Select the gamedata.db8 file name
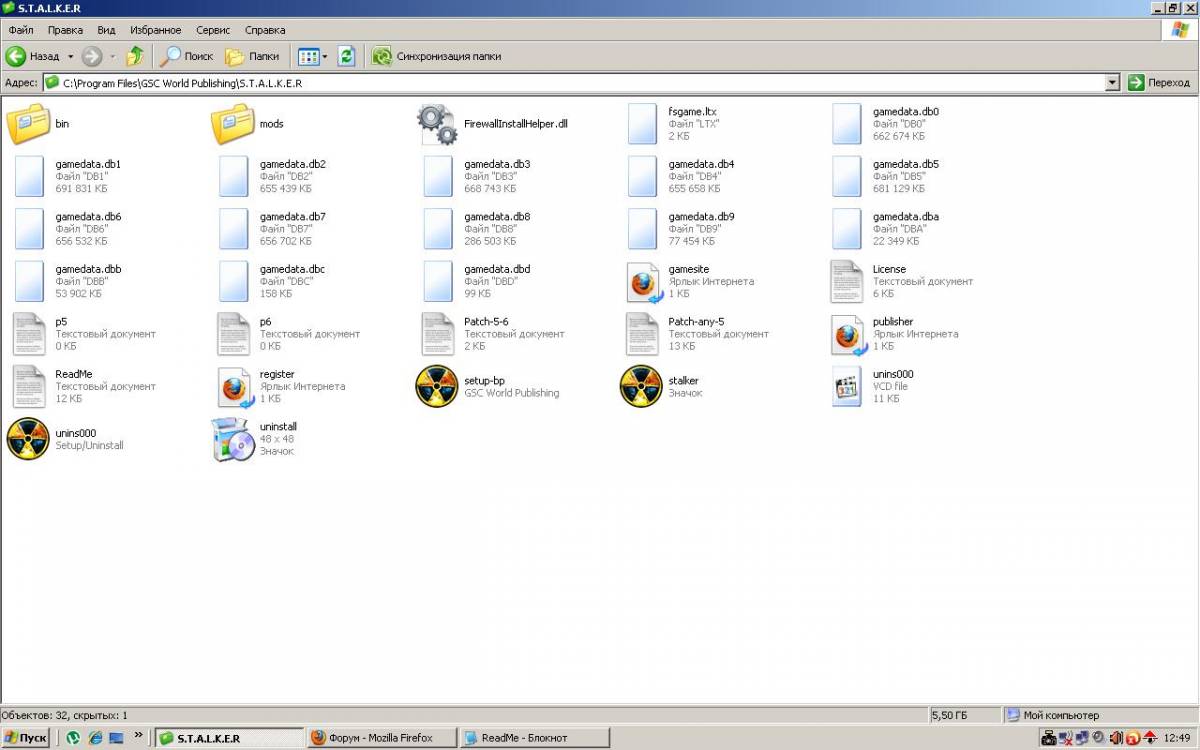1200x750 pixels. (x=497, y=217)
